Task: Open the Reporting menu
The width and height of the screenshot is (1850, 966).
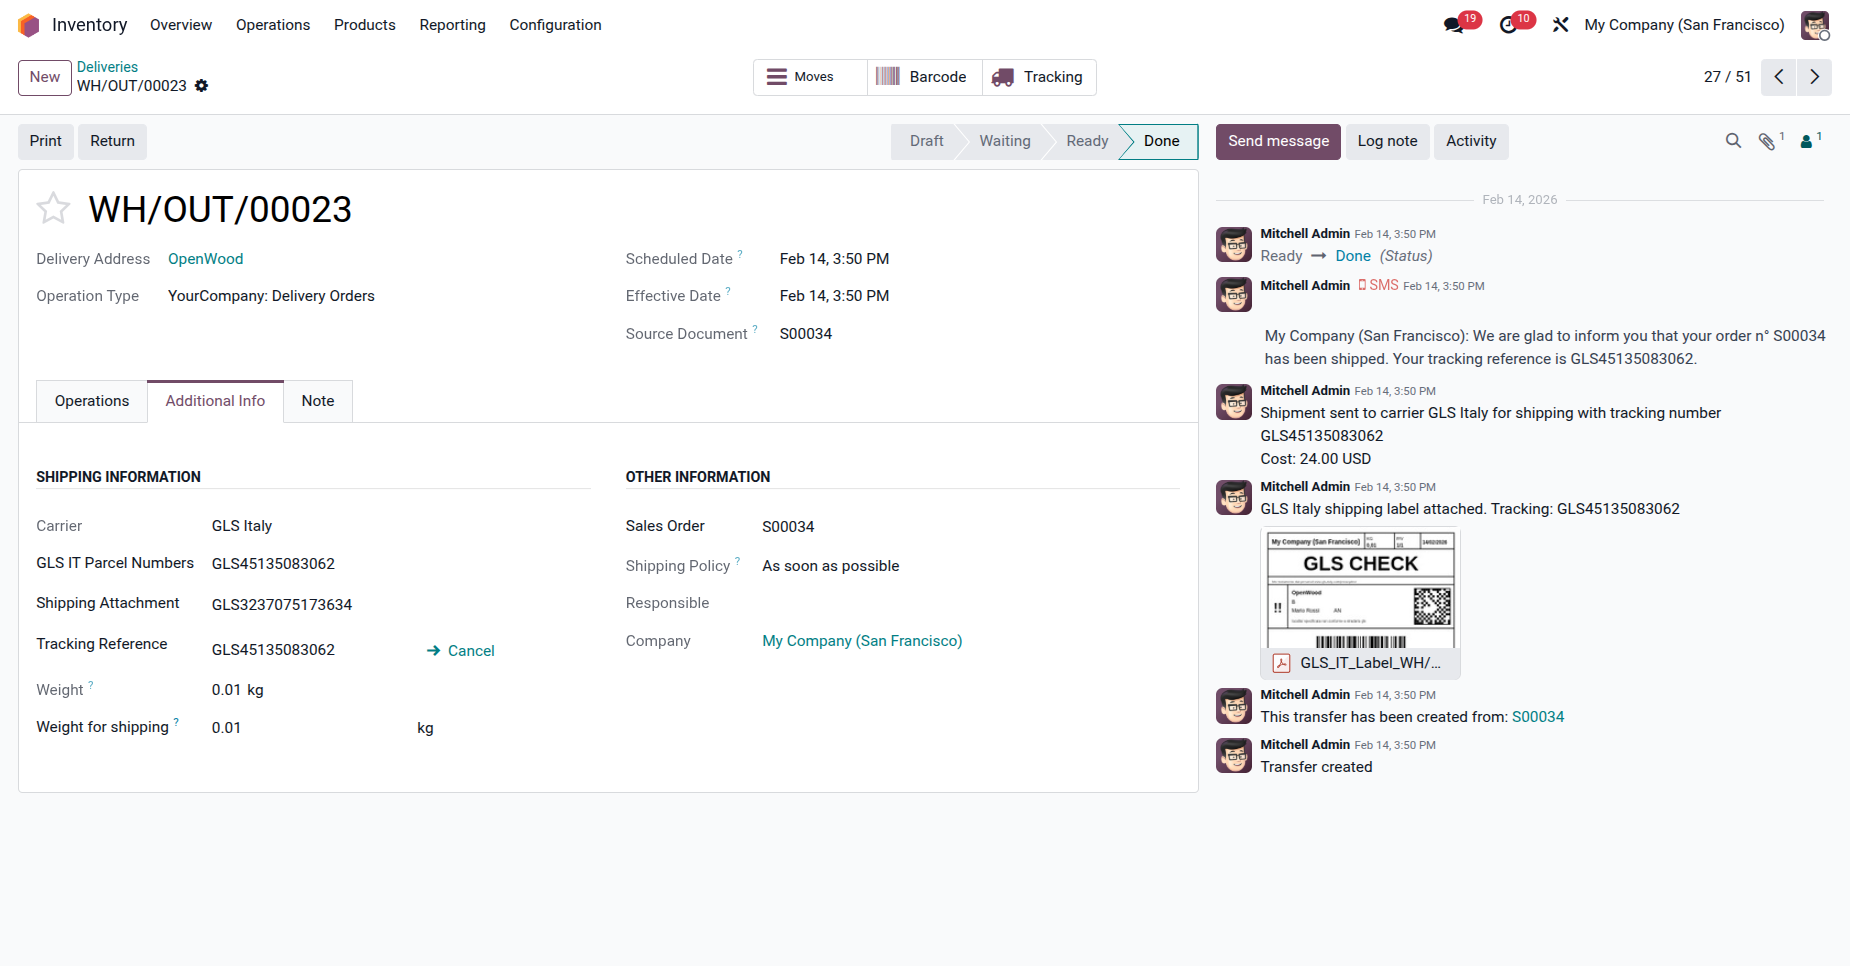Action: point(452,25)
